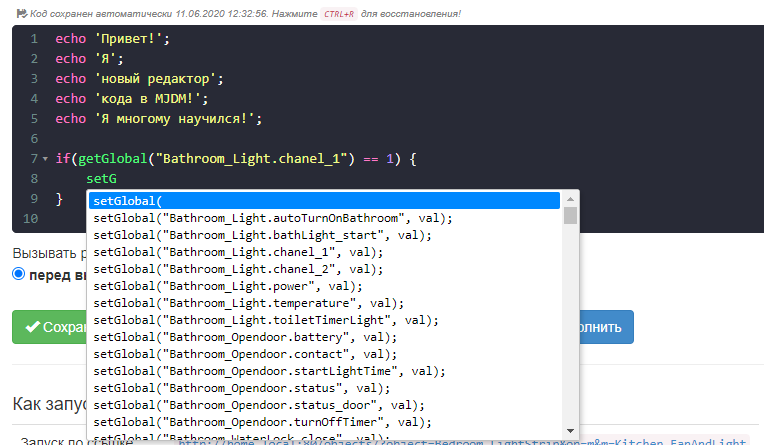Viewport: 764px width, 445px height.
Task: Choose Bathroom_Opendoor.startLightTime suggestion
Action: tap(324, 371)
